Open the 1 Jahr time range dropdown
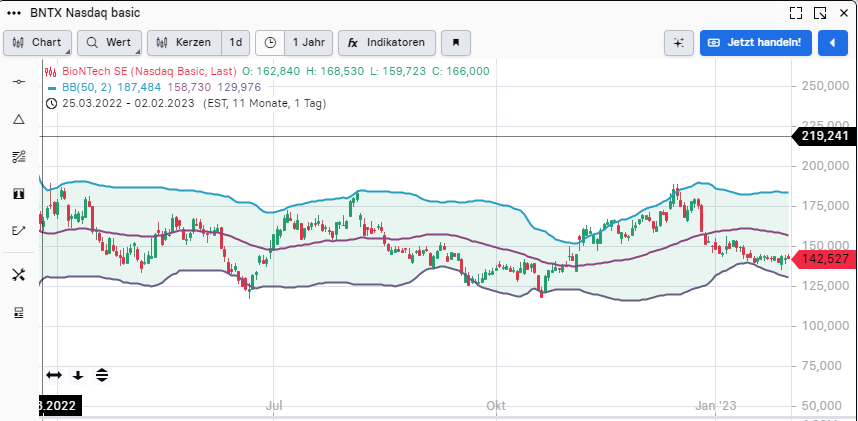The height and width of the screenshot is (421, 858). [307, 43]
